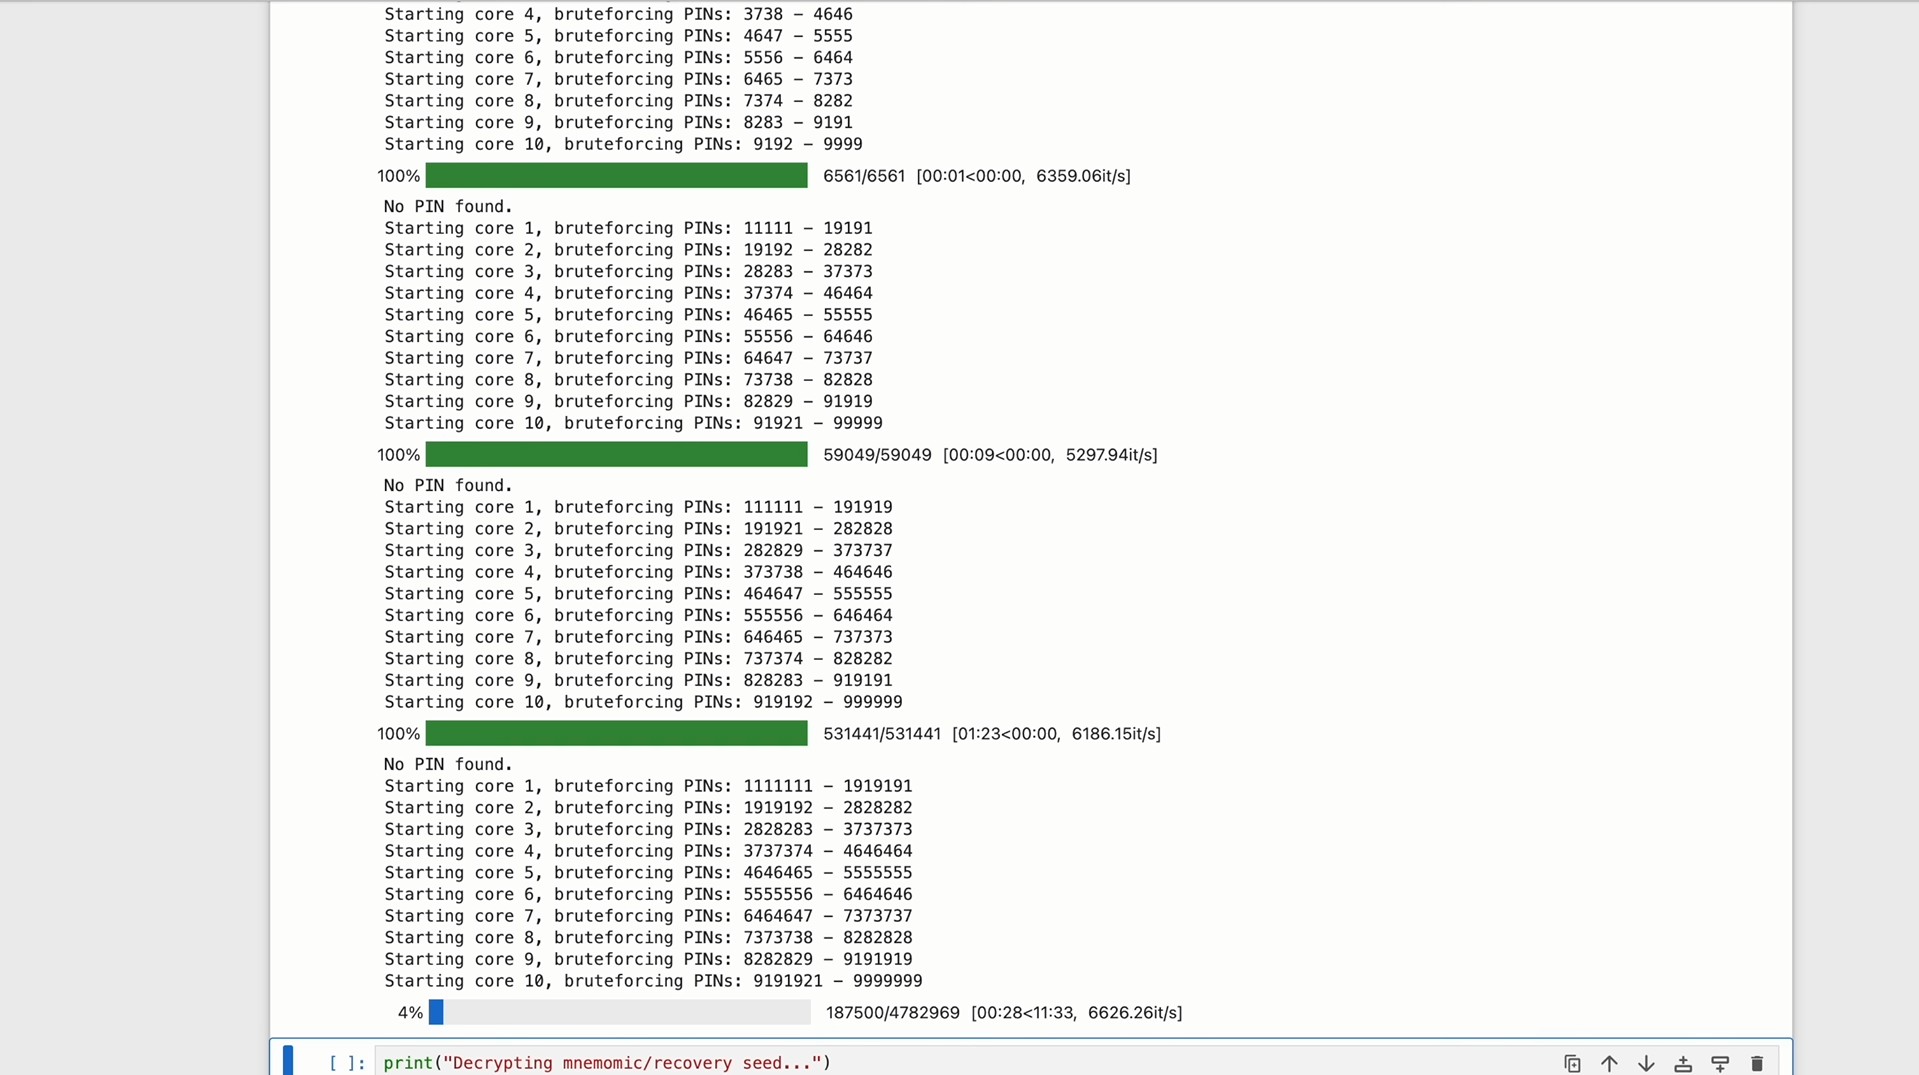This screenshot has width=1919, height=1075.
Task: Move the print cell down
Action: pos(1646,1063)
